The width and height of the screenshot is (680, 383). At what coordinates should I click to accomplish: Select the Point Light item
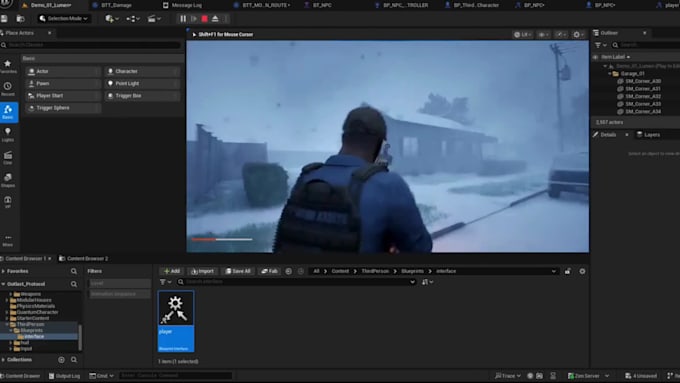click(142, 83)
